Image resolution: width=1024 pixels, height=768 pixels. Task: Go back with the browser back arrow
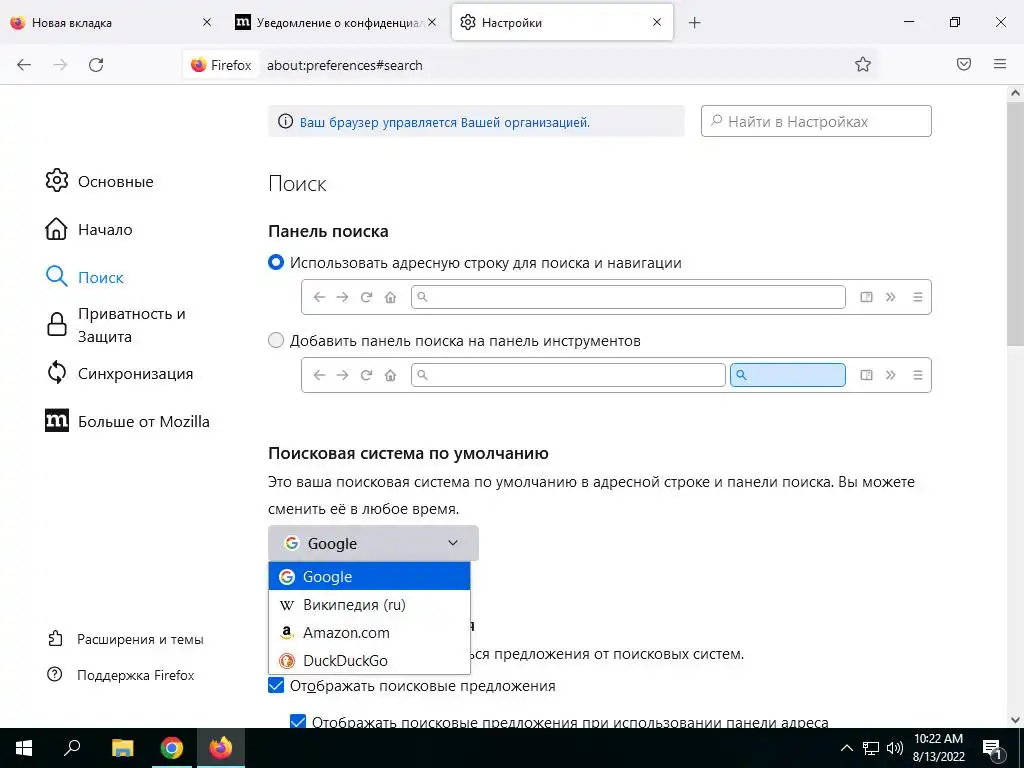[x=24, y=65]
